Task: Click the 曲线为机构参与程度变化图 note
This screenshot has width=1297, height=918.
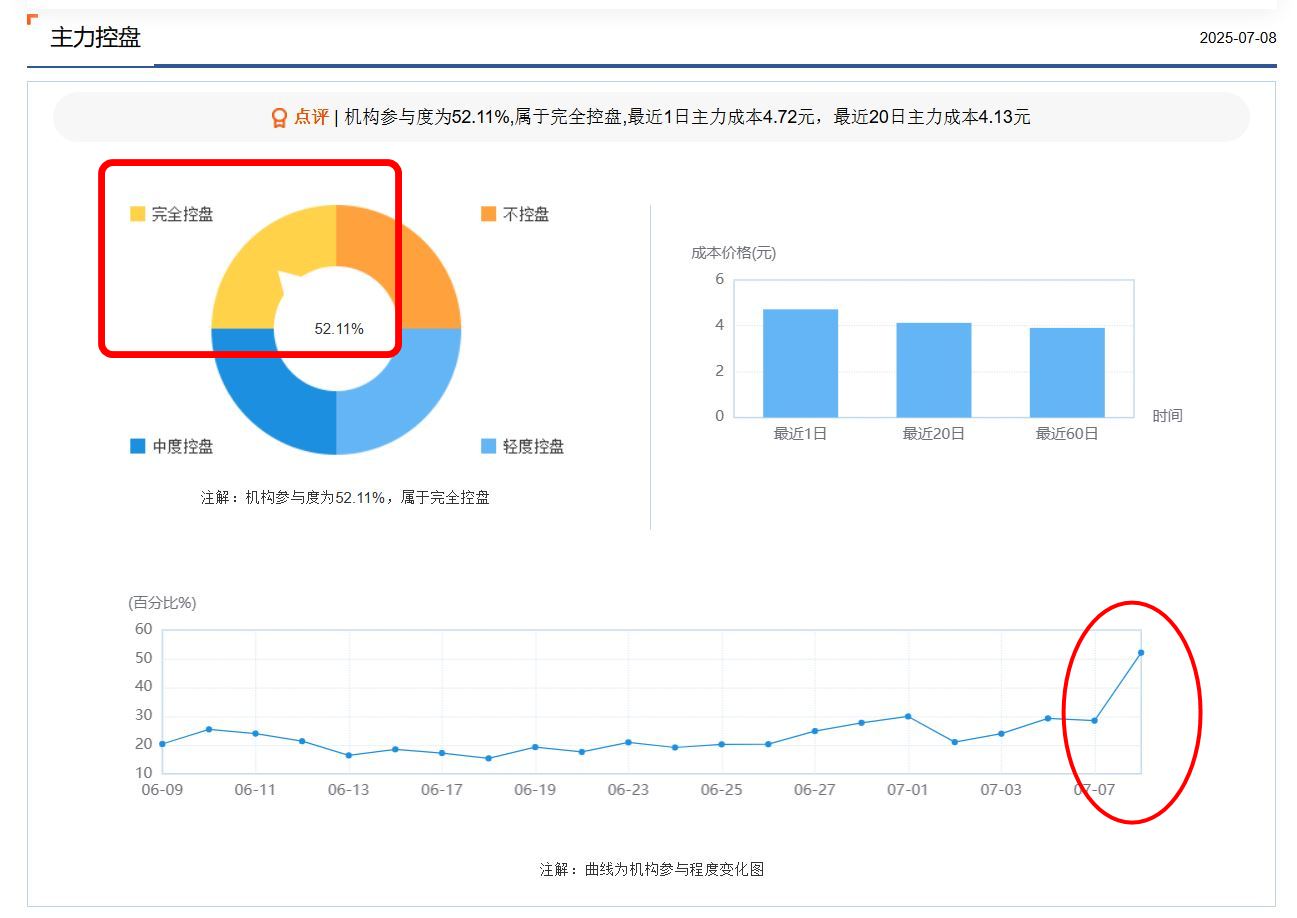Action: [674, 869]
